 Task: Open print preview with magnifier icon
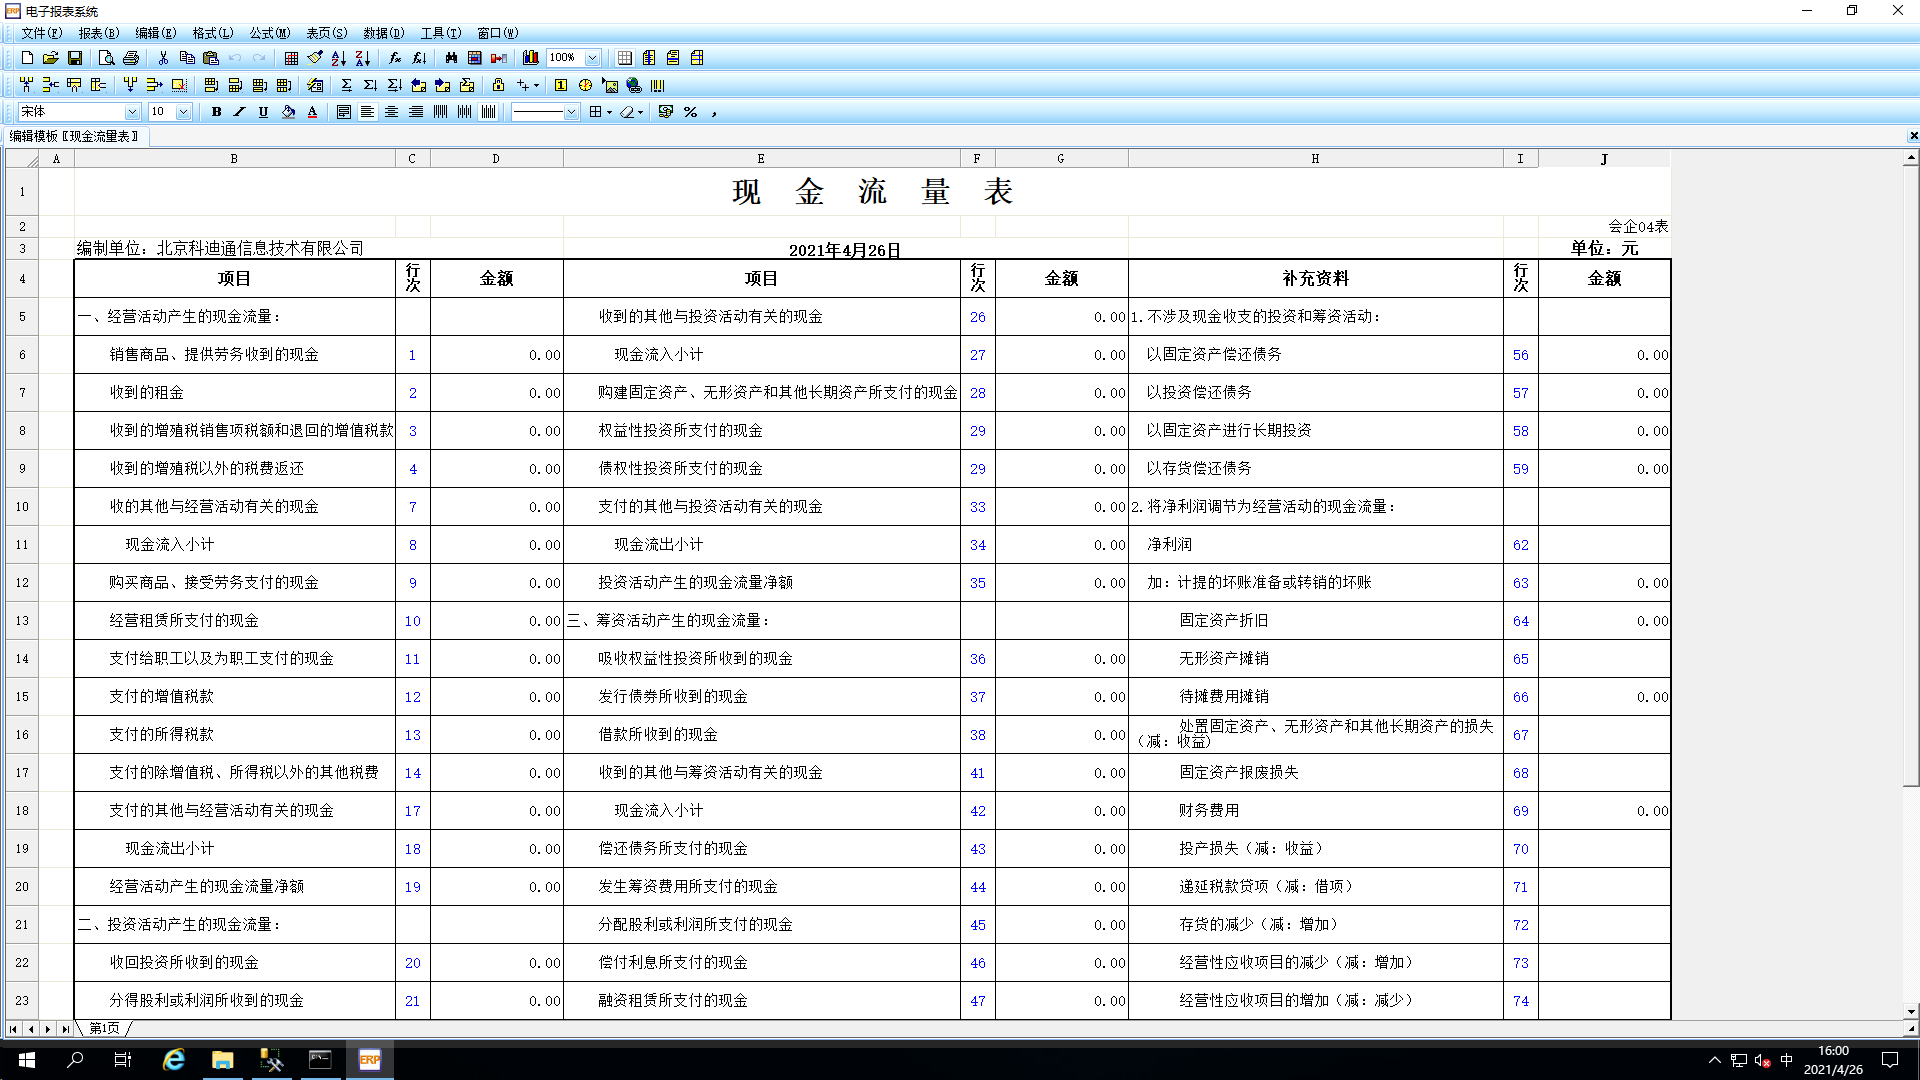[106, 58]
